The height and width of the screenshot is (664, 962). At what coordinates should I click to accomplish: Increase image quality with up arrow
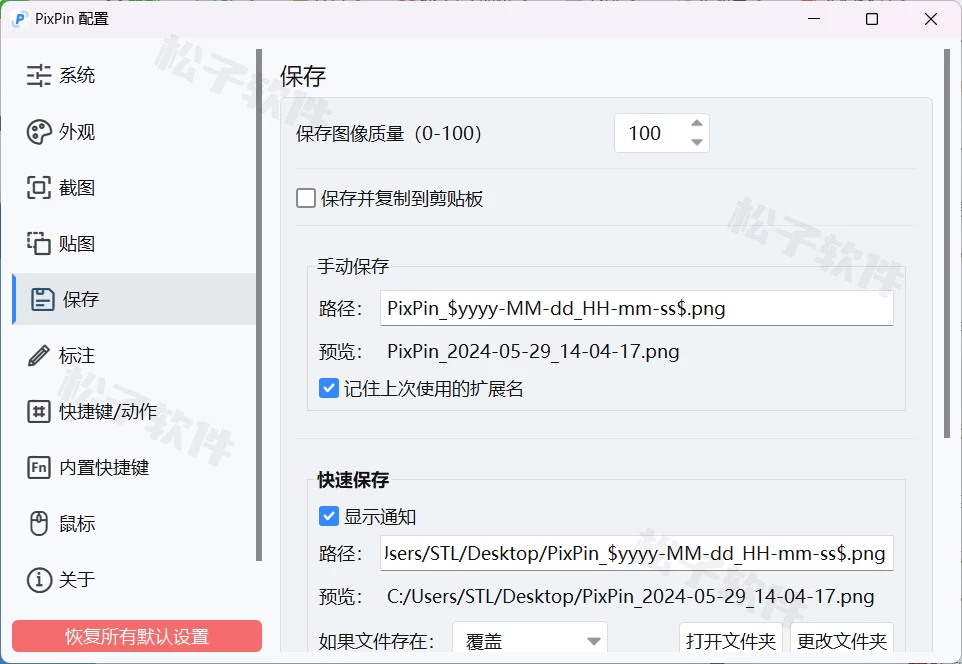tap(696, 123)
